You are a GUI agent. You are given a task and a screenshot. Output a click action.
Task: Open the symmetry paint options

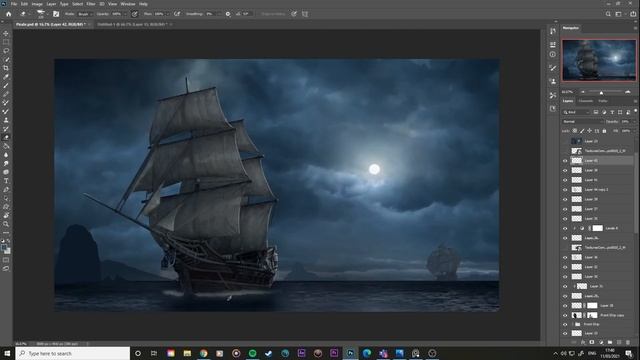pyautogui.click(x=305, y=14)
